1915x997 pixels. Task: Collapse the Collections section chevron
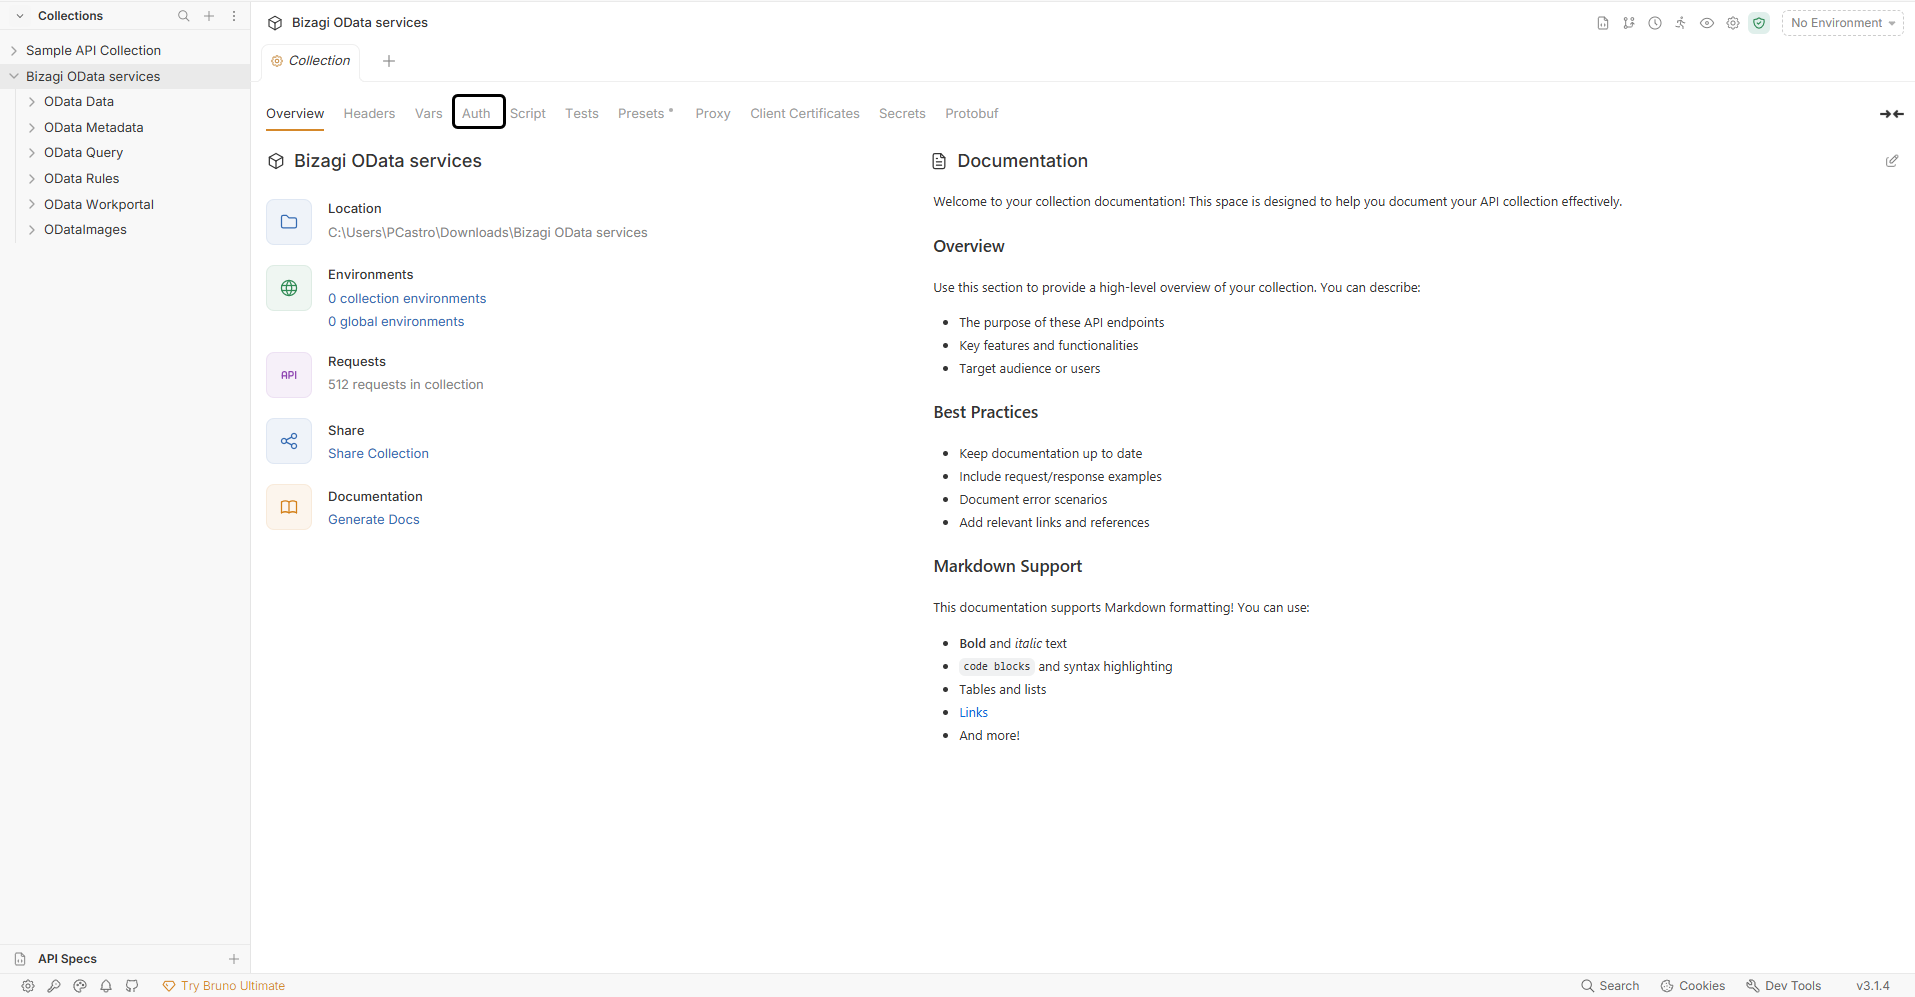click(x=20, y=16)
